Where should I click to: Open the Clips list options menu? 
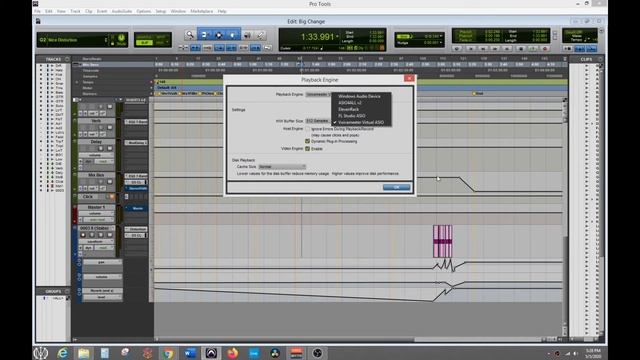coord(600,59)
